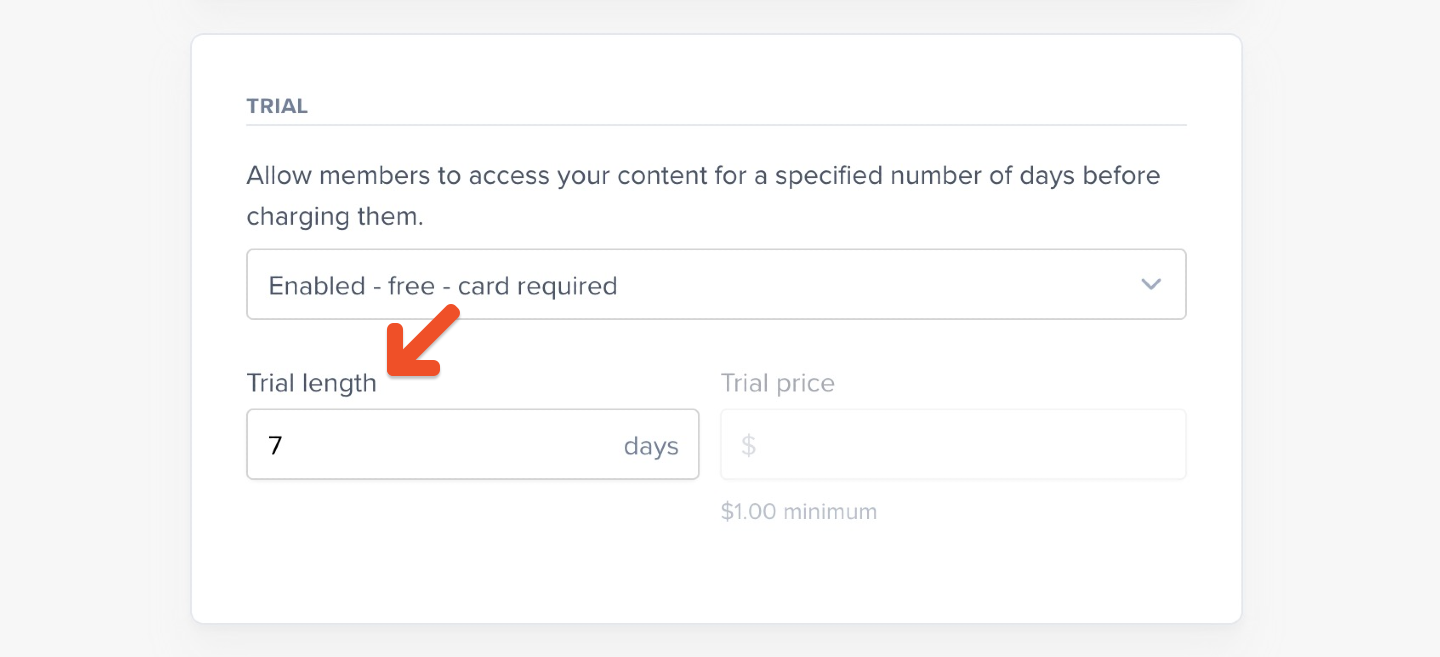The image size is (1440, 657).
Task: Click the "$1.00 minimum" hint text
Action: (x=799, y=512)
